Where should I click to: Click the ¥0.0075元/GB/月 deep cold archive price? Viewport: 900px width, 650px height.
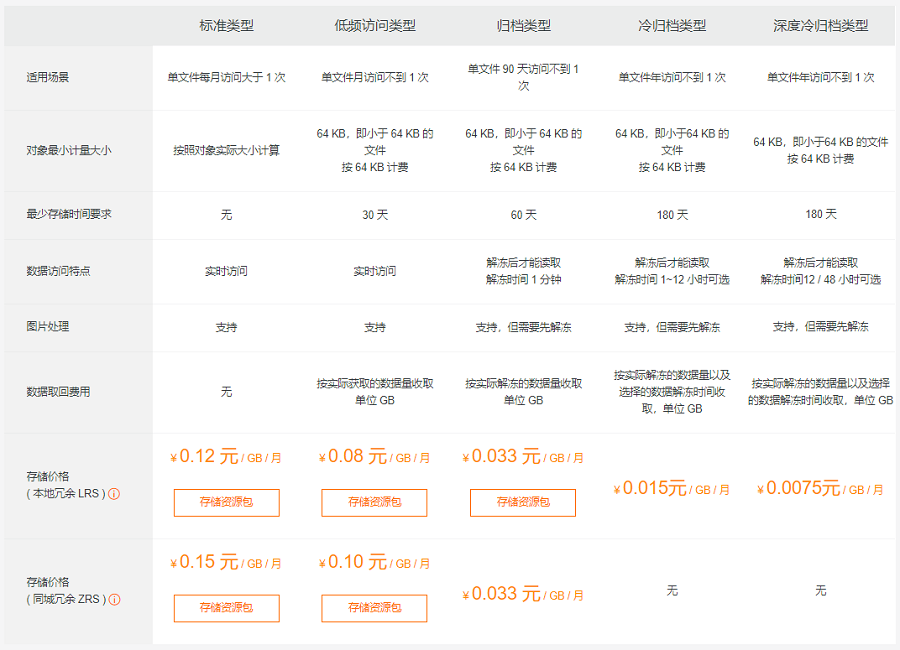(x=820, y=489)
